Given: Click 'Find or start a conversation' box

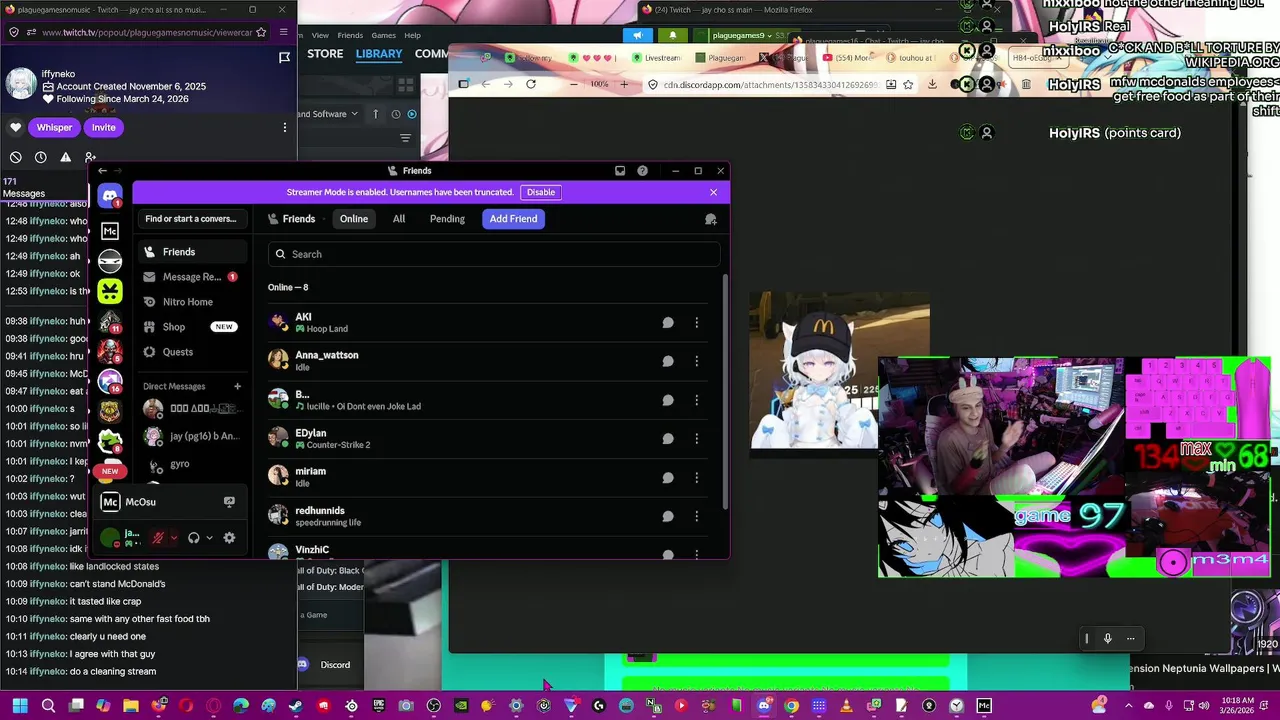Looking at the screenshot, I should tap(191, 219).
